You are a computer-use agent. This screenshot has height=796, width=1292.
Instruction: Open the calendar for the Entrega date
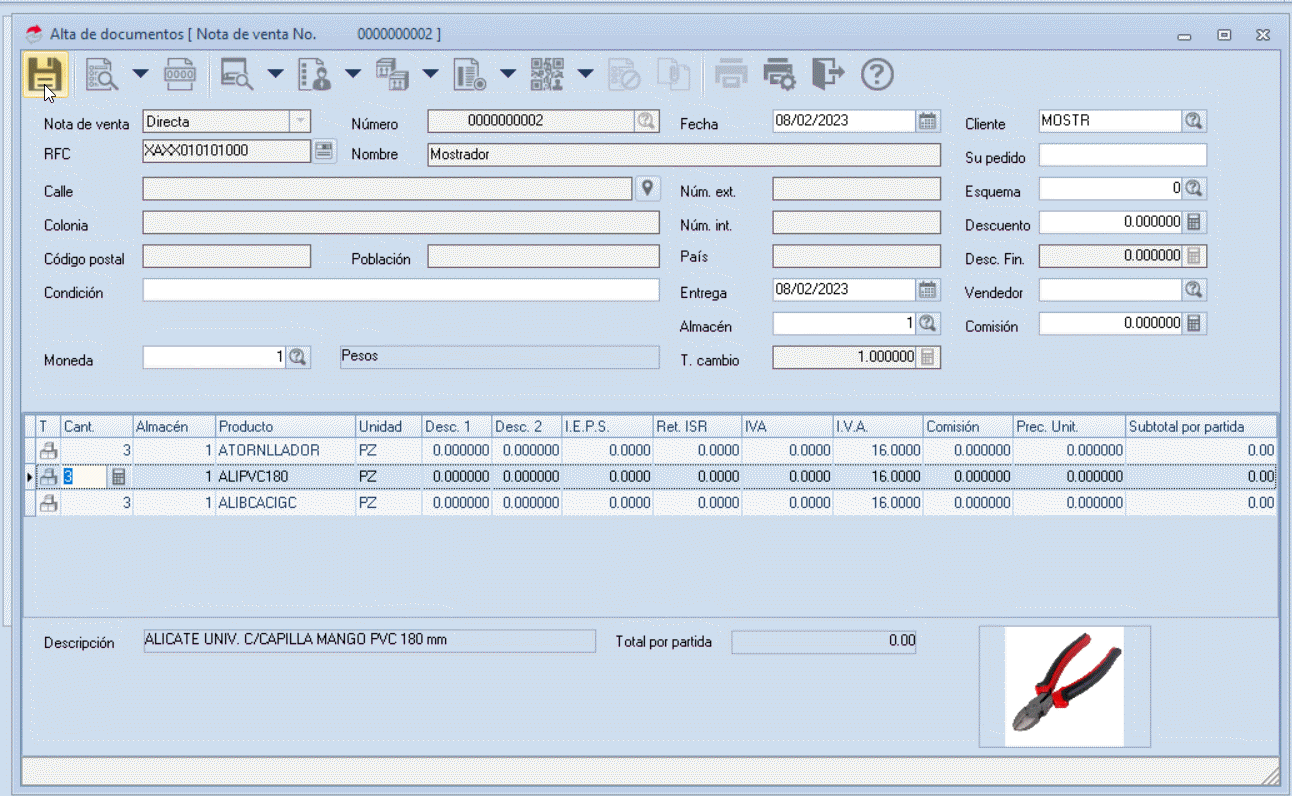(928, 290)
